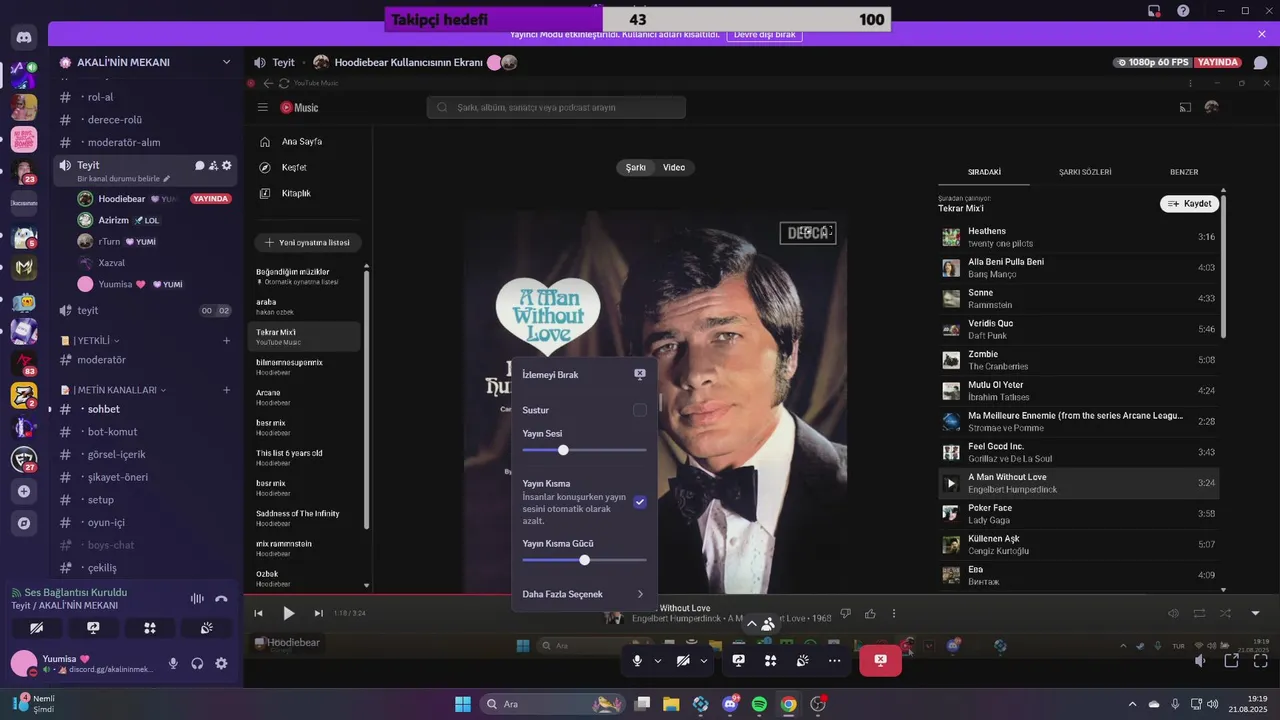Start an activity from voice panel
The width and height of the screenshot is (1280, 720).
[150, 628]
